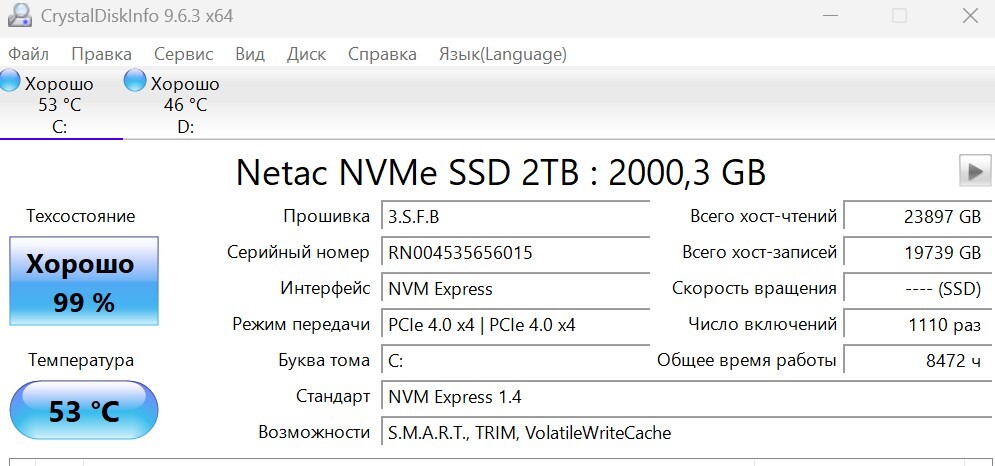The image size is (995, 466).
Task: Click the Буква тома label
Action: point(324,361)
